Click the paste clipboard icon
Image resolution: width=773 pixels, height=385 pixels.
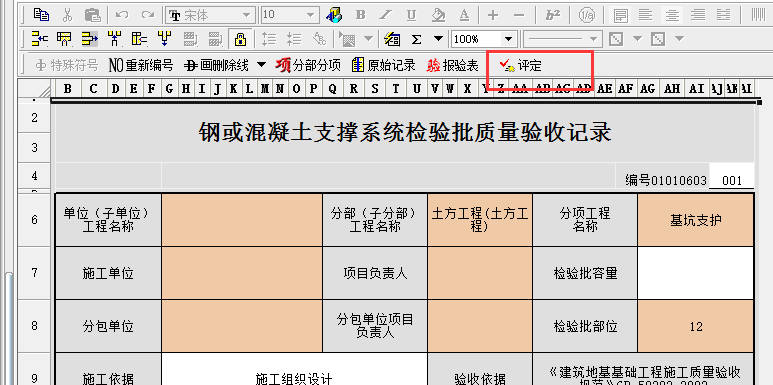click(x=92, y=14)
